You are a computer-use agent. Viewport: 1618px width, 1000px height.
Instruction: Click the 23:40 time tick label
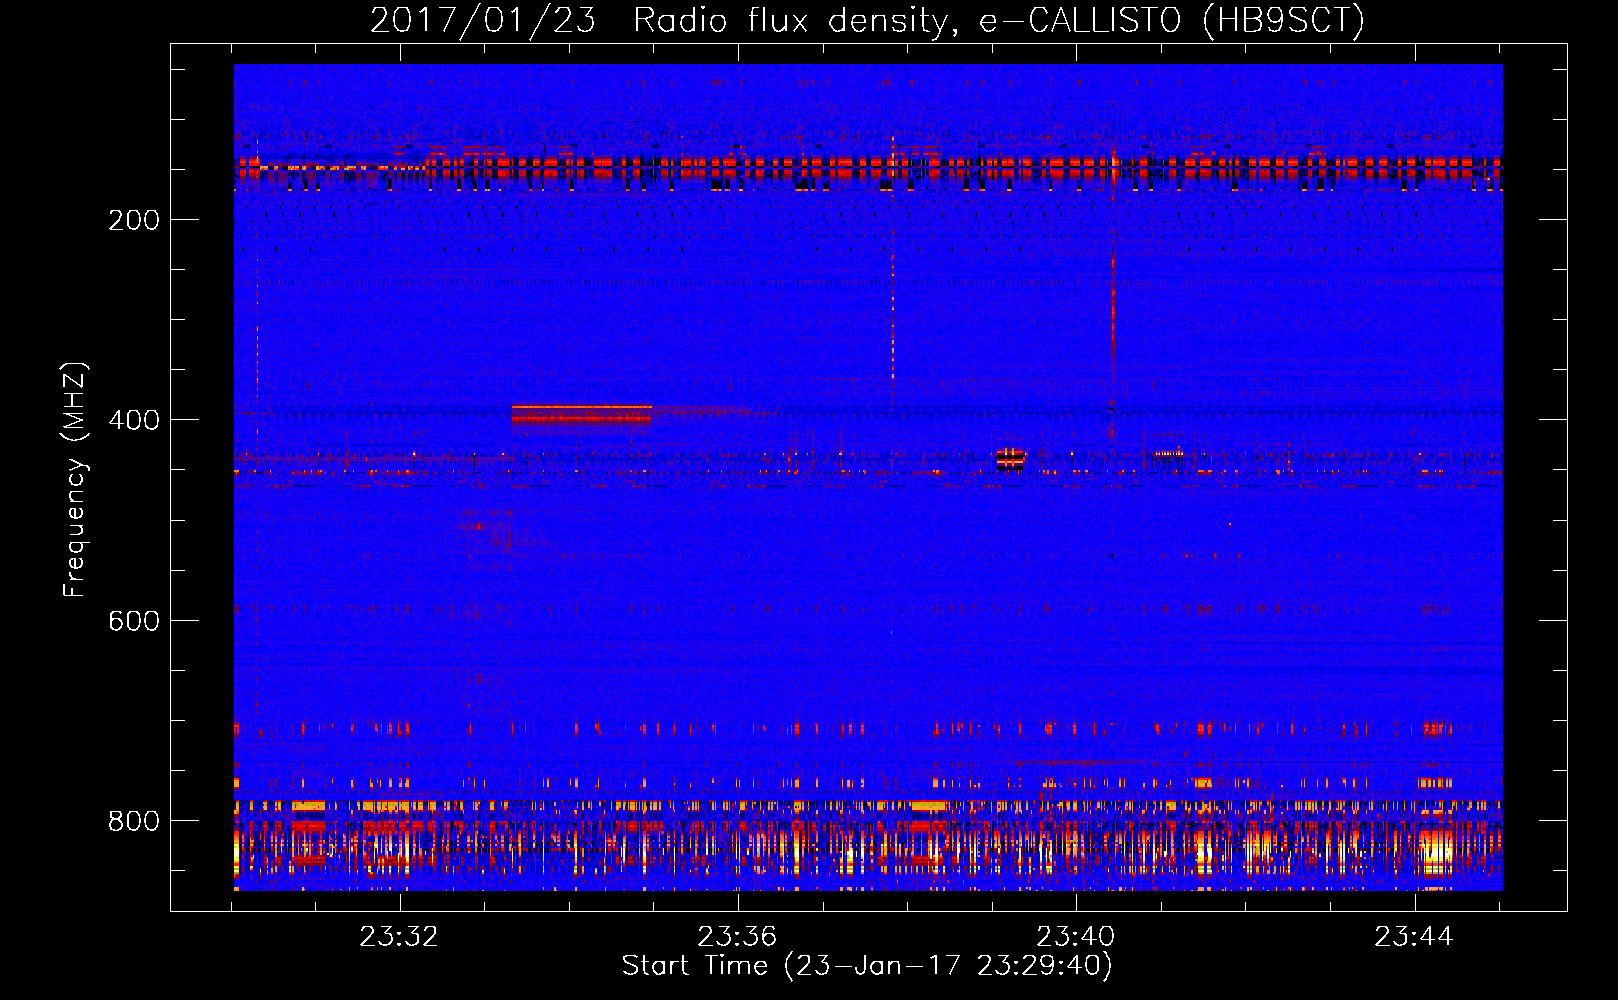(x=1076, y=937)
